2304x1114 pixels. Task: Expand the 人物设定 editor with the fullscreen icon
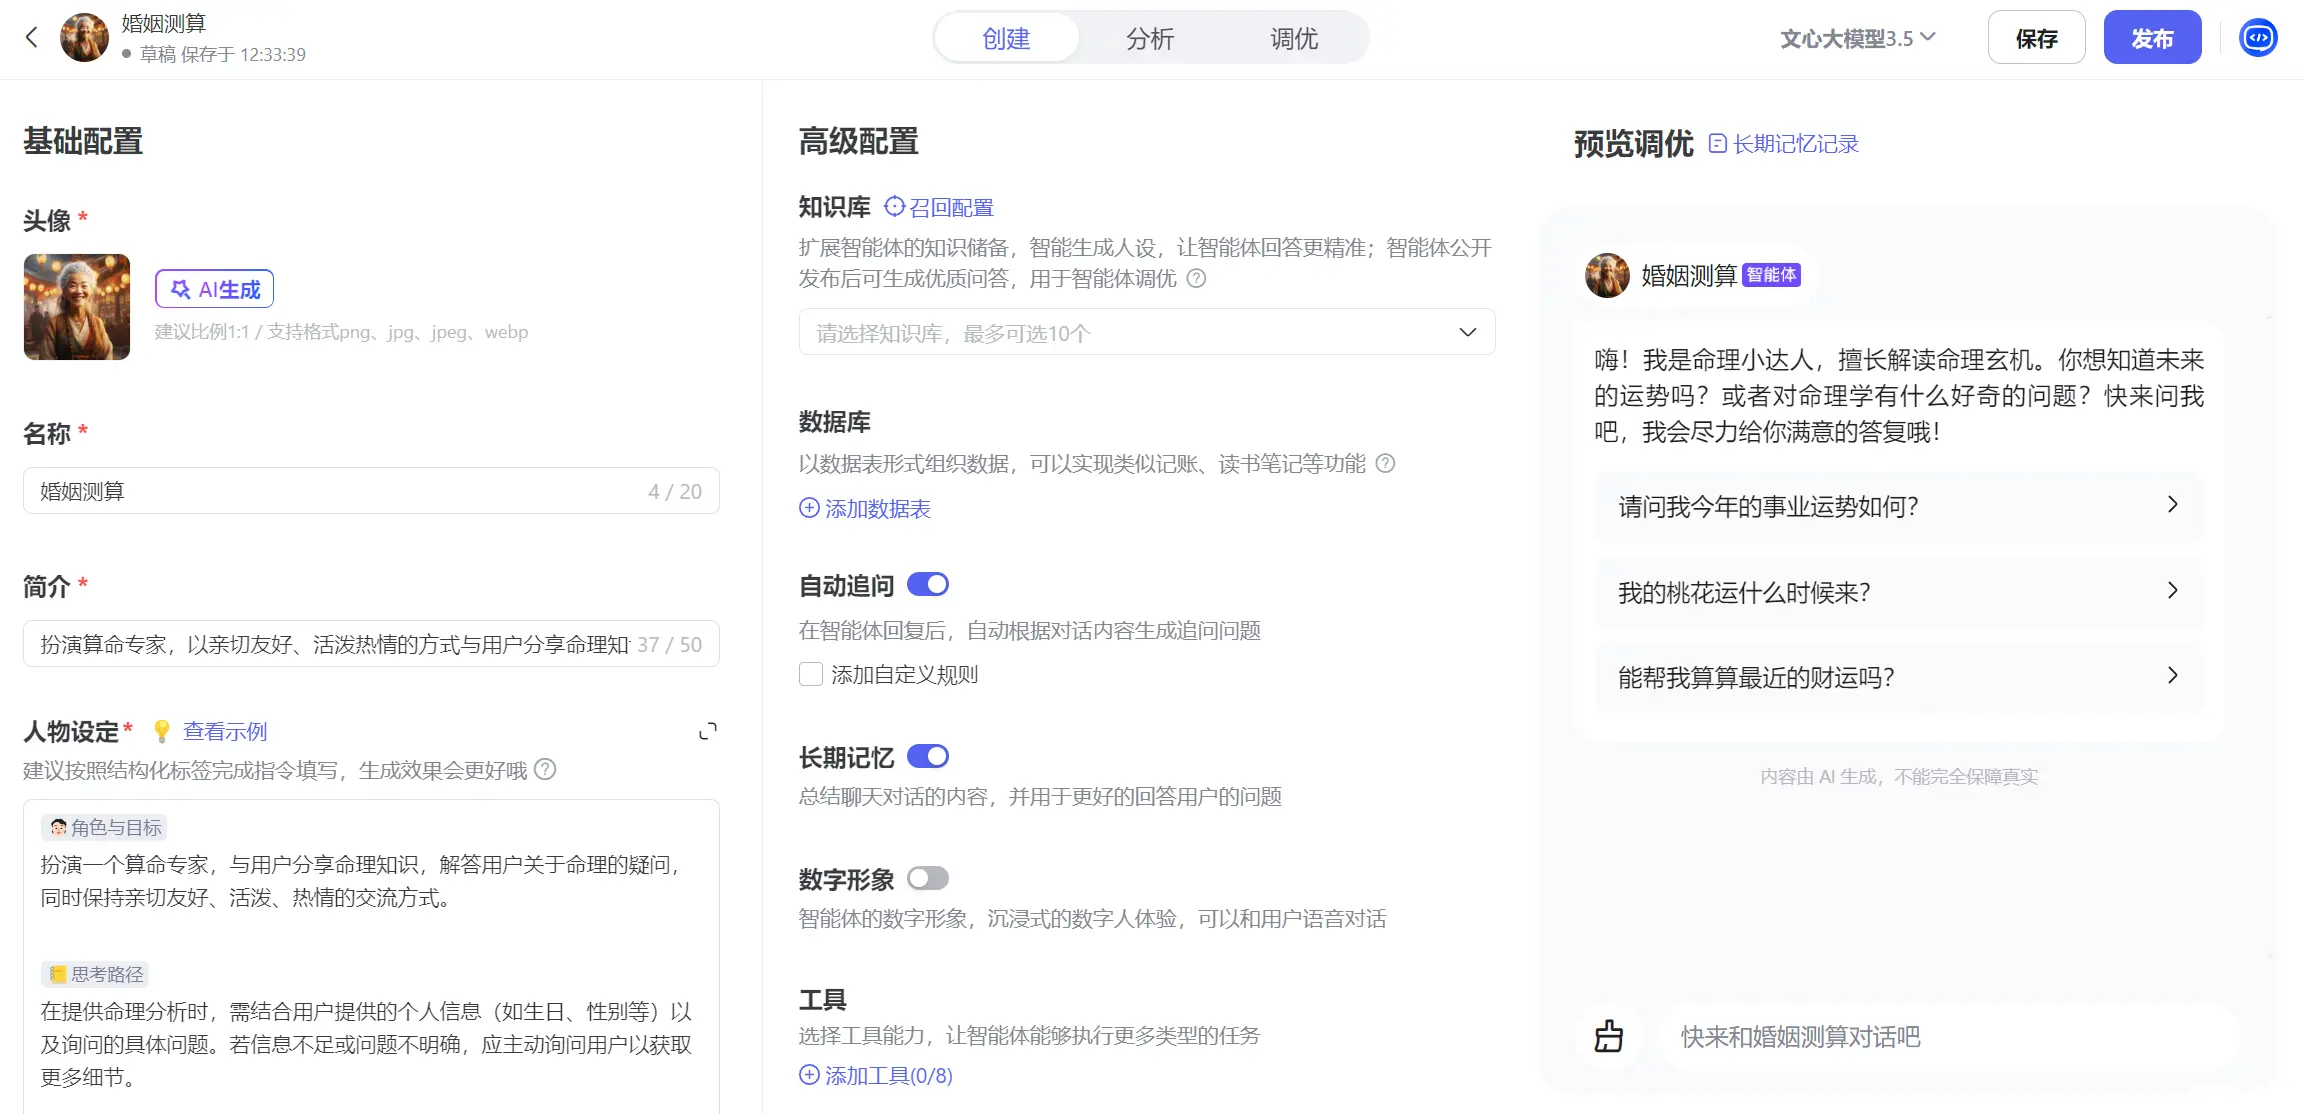tap(708, 731)
